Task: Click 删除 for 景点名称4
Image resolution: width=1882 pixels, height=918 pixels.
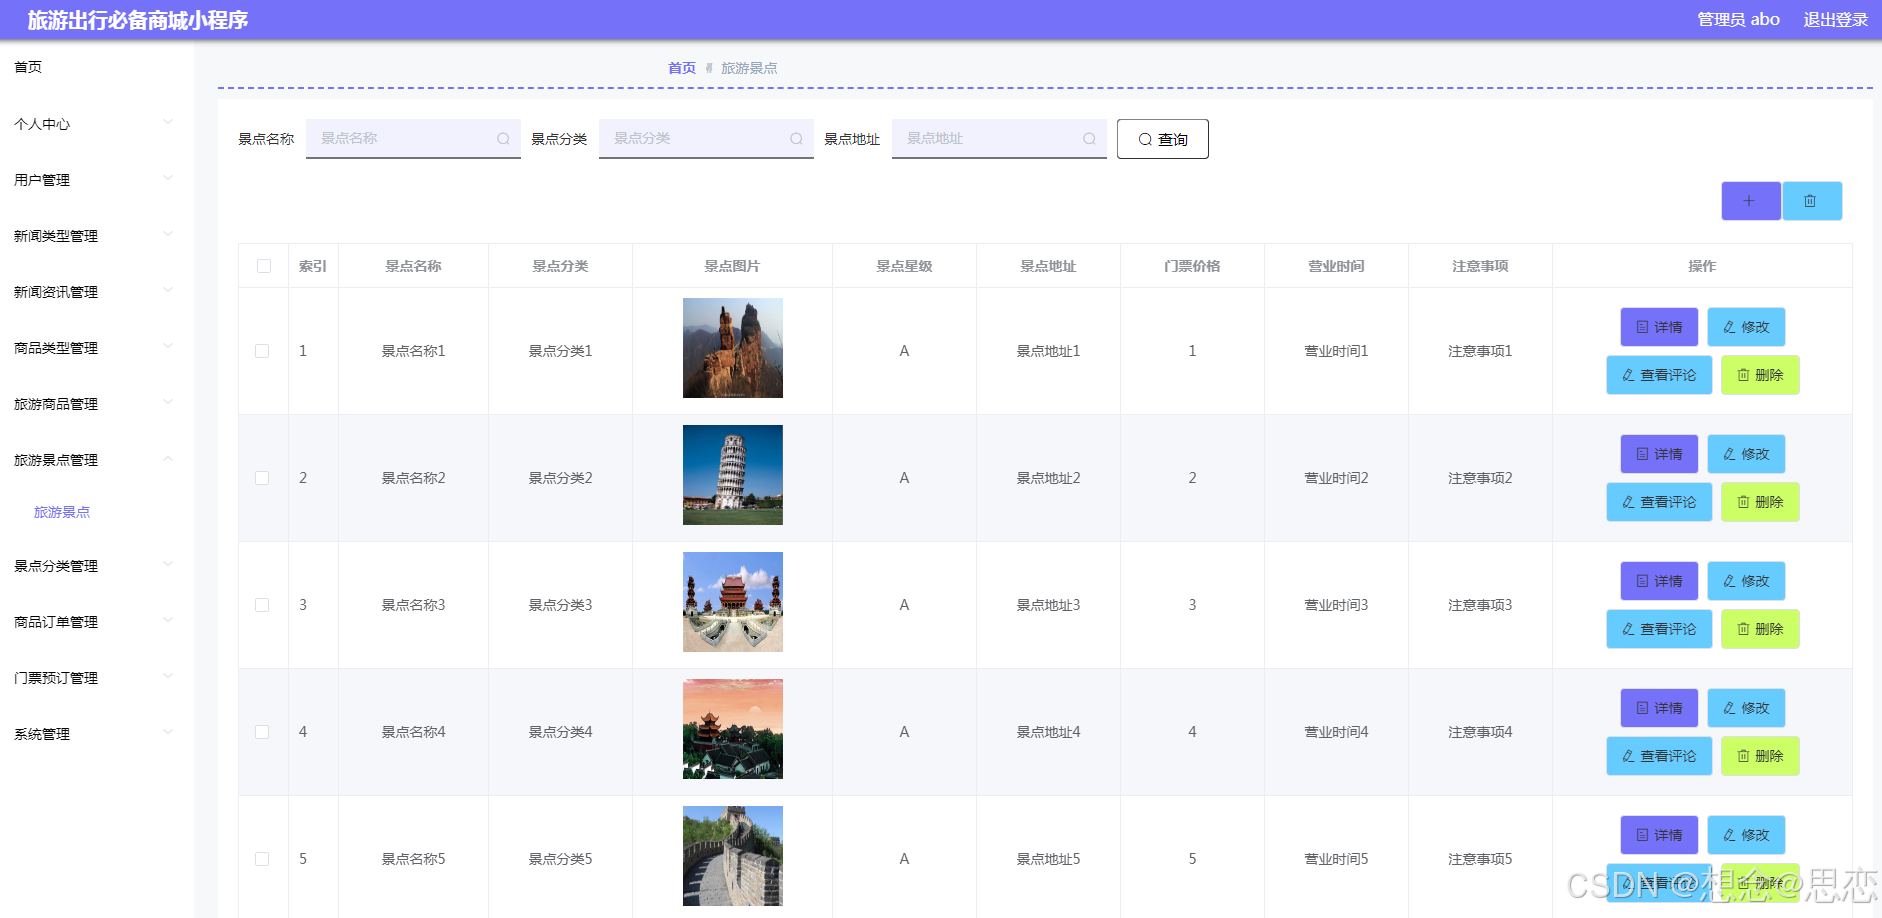Action: 1760,756
